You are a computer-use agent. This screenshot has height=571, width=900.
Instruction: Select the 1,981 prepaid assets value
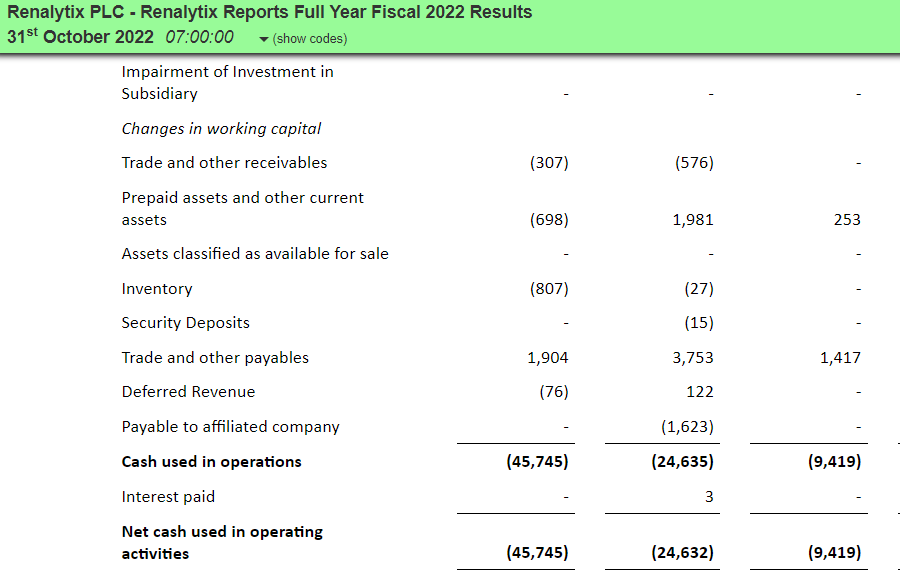point(693,220)
